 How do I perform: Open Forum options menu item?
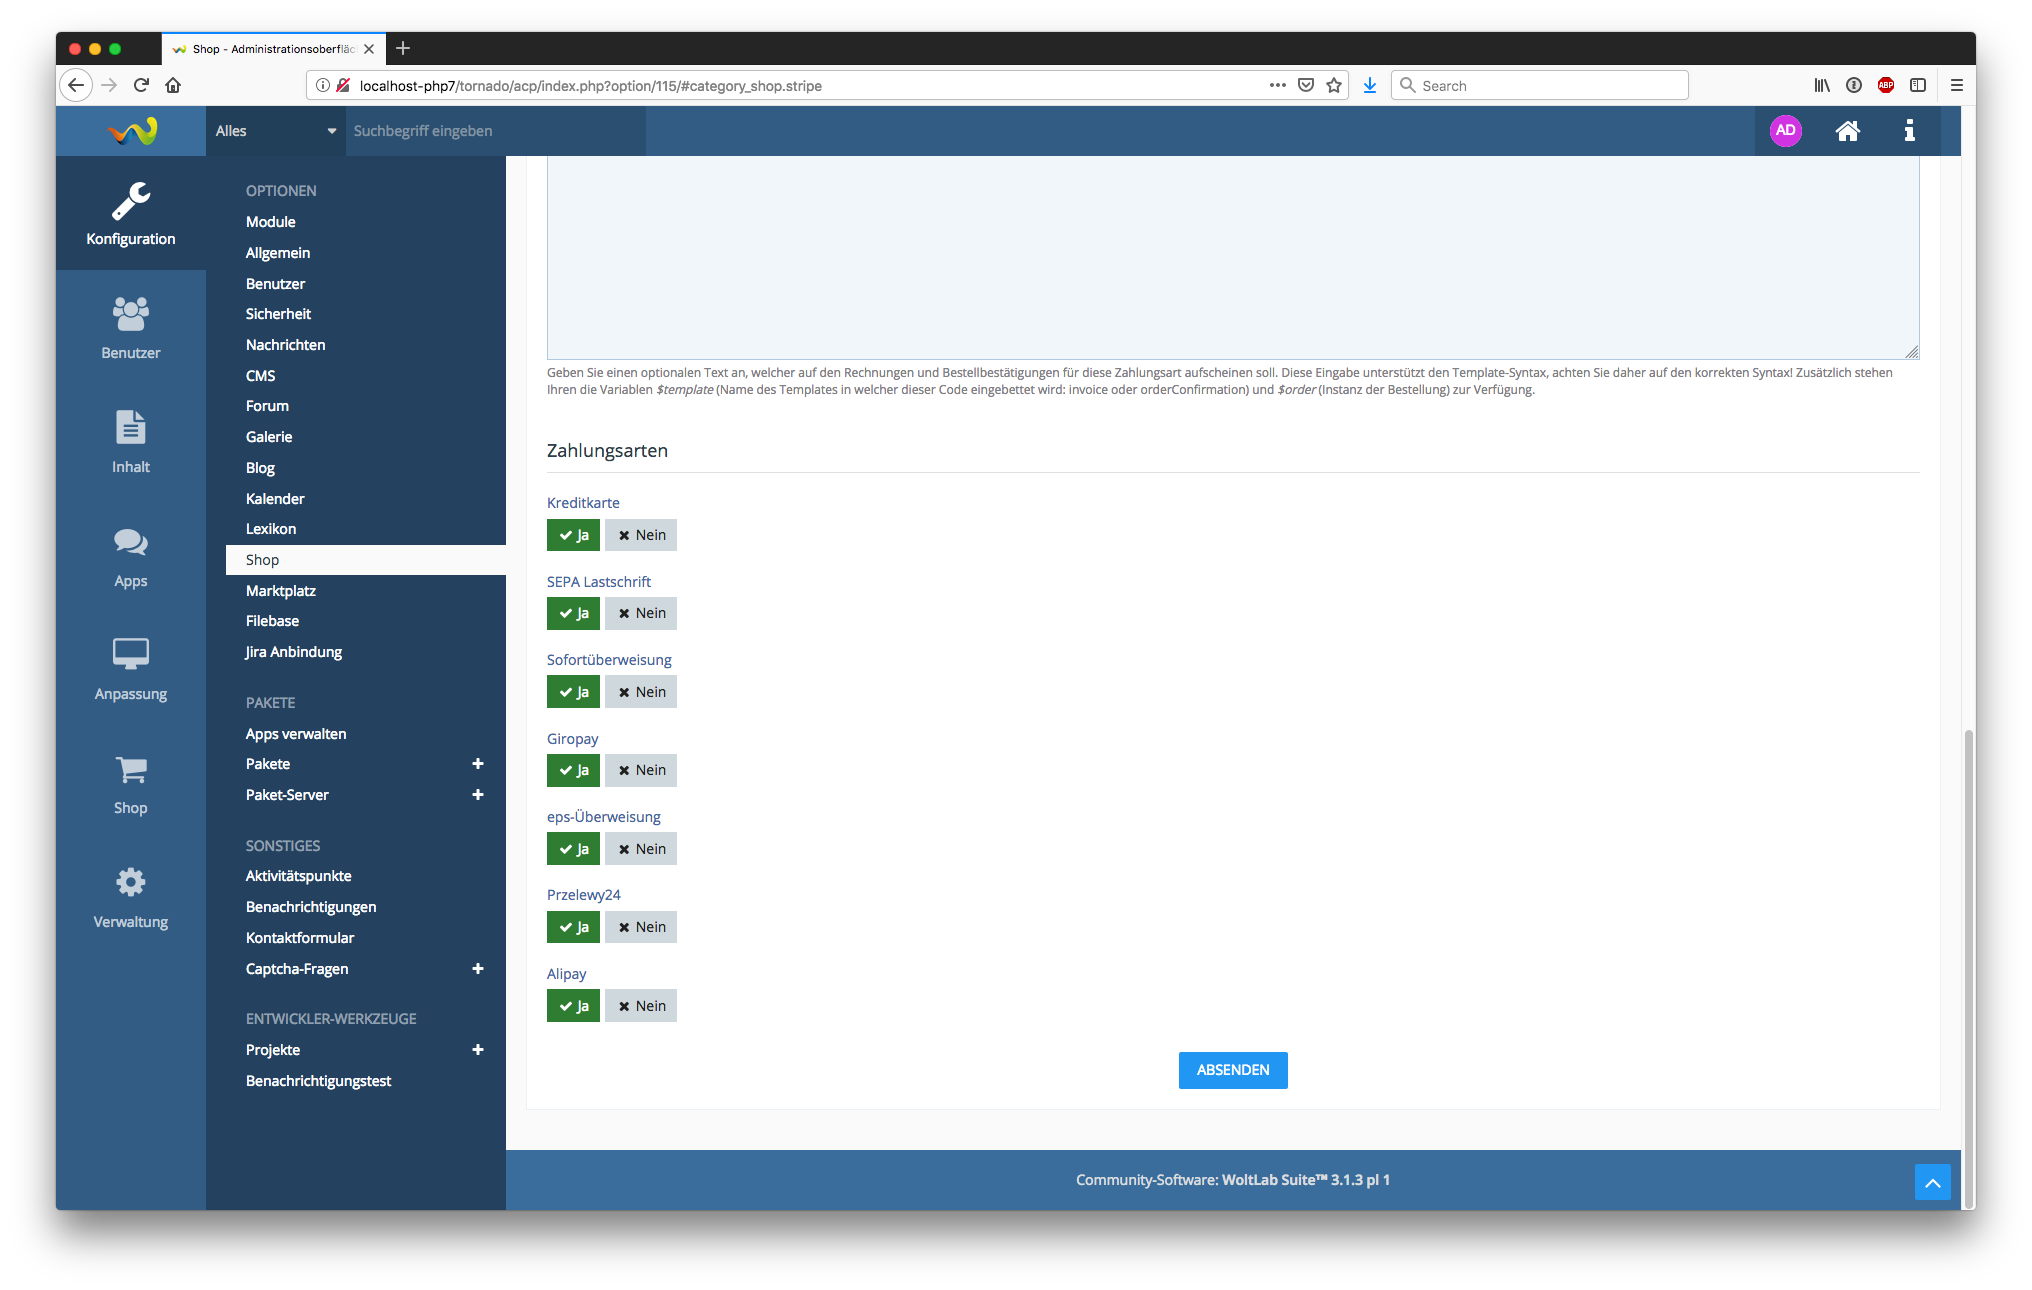267,406
